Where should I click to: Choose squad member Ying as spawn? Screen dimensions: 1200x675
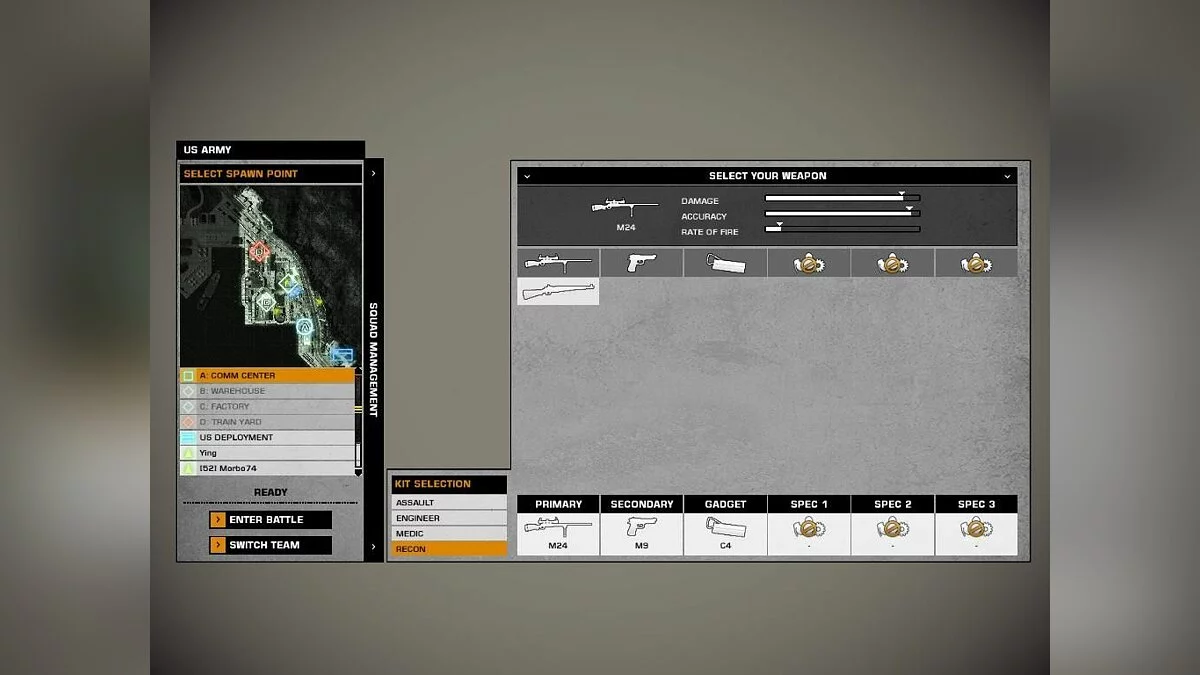[267, 453]
